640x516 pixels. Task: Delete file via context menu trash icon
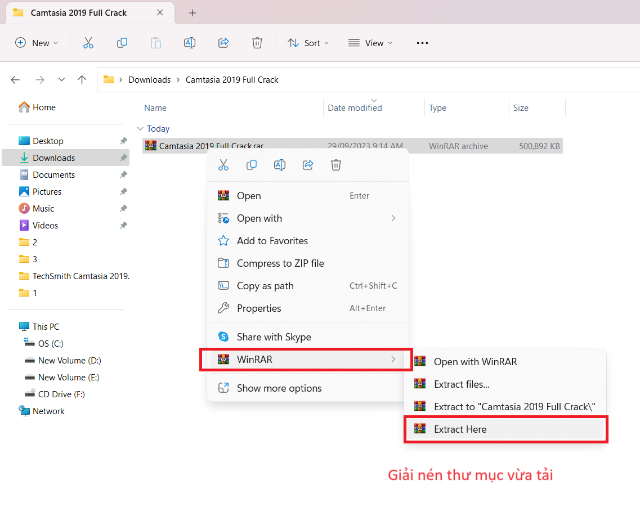pos(336,165)
